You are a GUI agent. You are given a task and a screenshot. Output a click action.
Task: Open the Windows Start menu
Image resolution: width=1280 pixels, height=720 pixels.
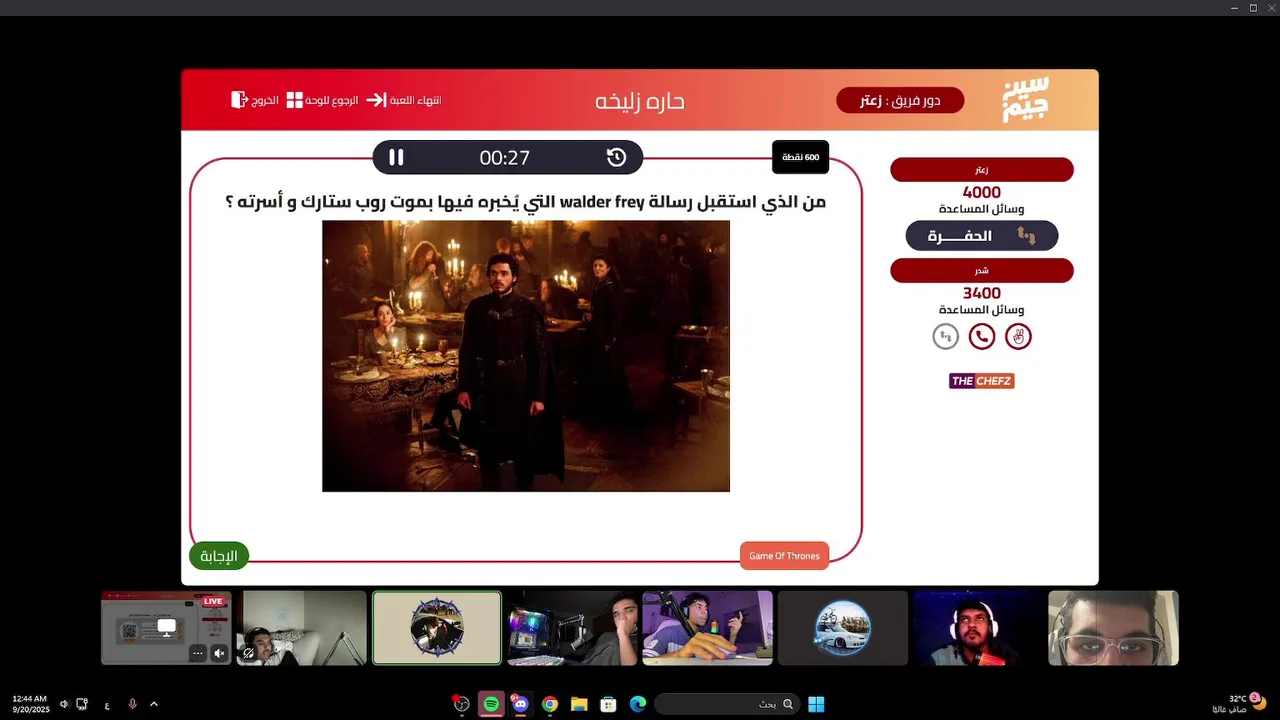coord(816,704)
